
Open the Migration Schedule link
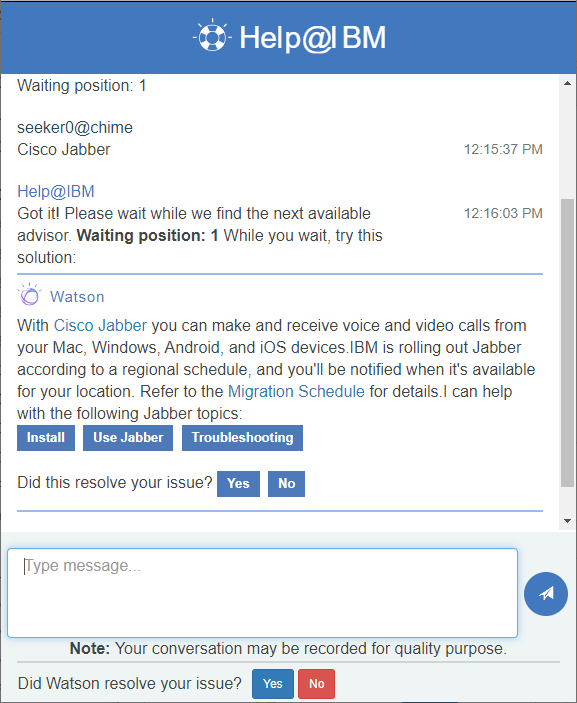pyautogui.click(x=296, y=391)
